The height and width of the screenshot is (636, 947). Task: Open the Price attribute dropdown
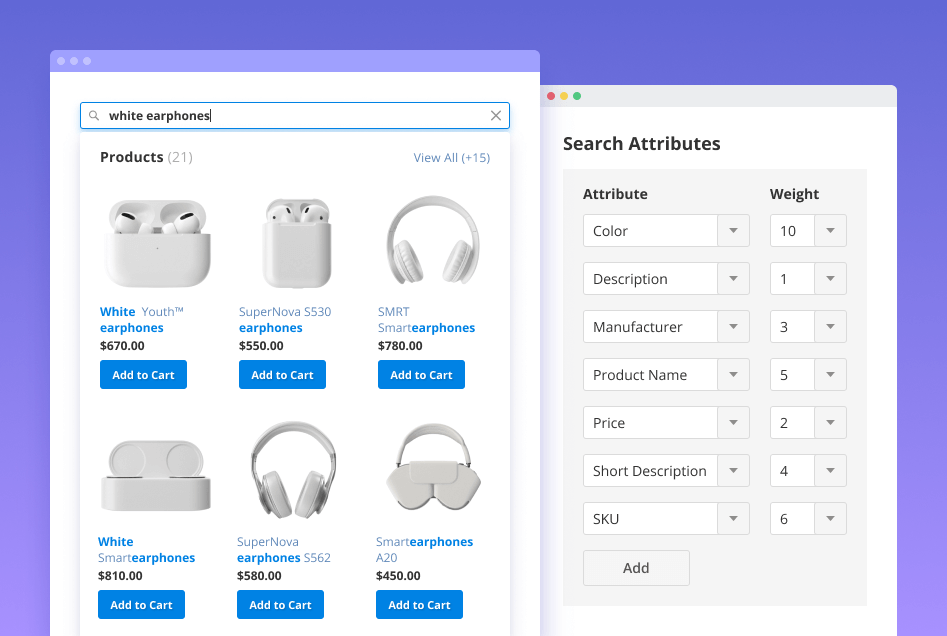[733, 422]
